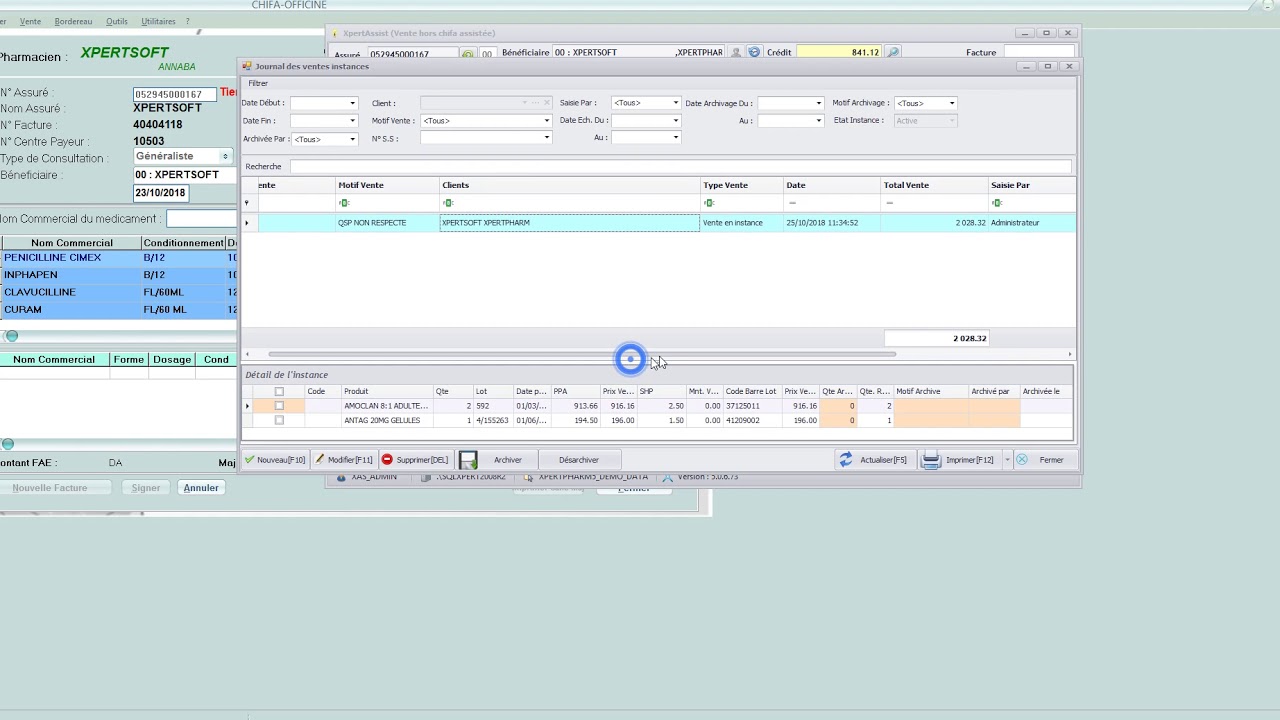Click the horizontal scrollbar of the sales grid
Viewport: 1280px width, 720px height.
point(582,354)
